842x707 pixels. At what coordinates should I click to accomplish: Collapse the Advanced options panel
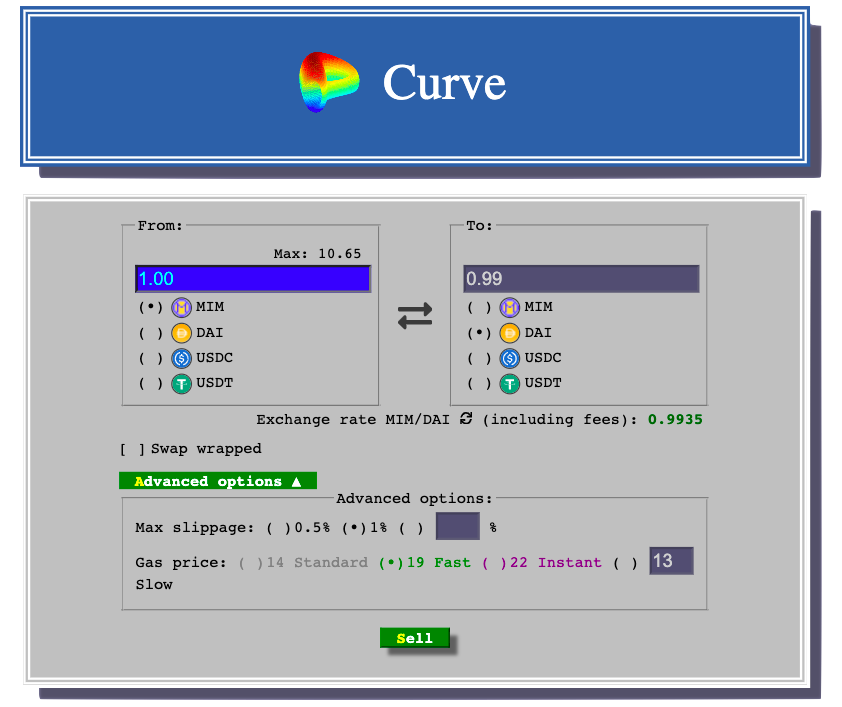[x=218, y=481]
